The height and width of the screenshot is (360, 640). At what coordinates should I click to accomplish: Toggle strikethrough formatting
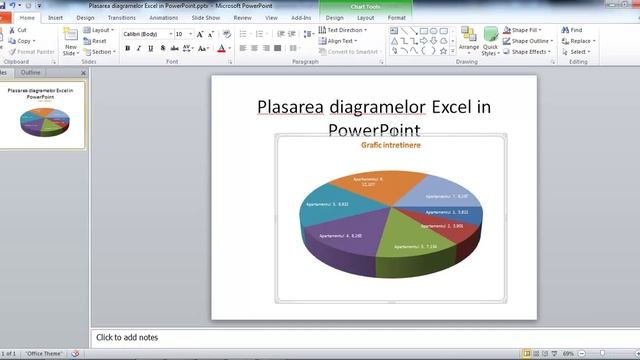pos(174,49)
